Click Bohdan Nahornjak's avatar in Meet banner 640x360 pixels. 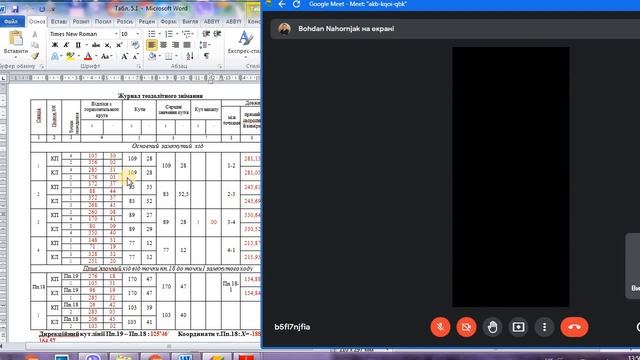(x=284, y=29)
